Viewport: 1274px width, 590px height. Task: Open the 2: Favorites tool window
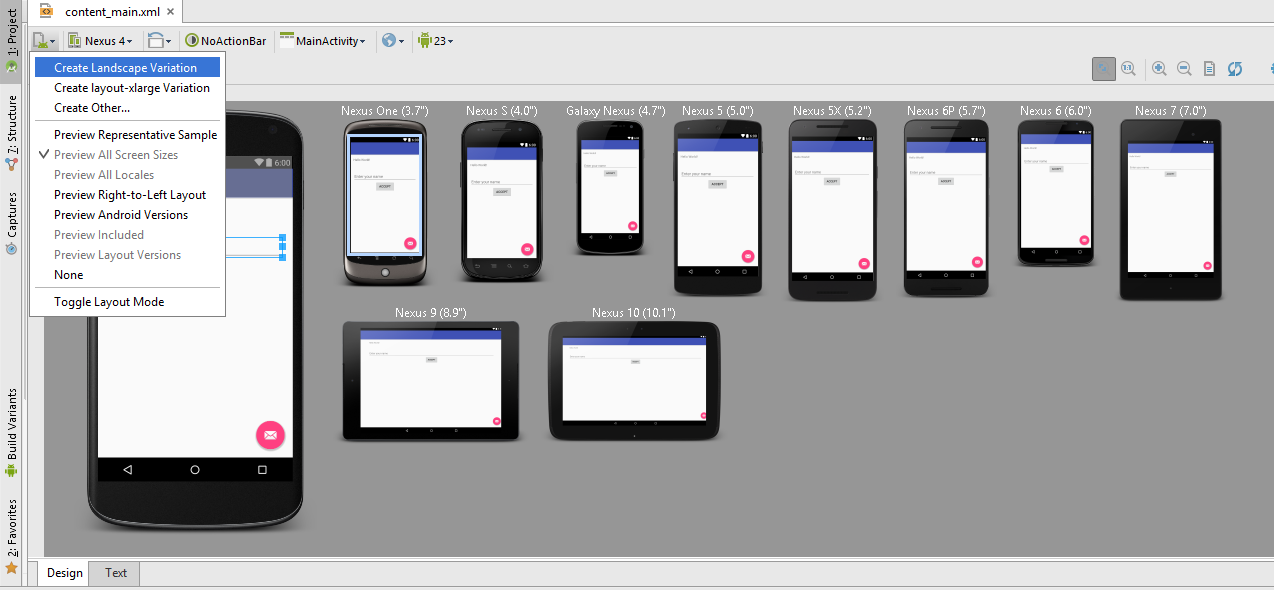click(x=11, y=535)
